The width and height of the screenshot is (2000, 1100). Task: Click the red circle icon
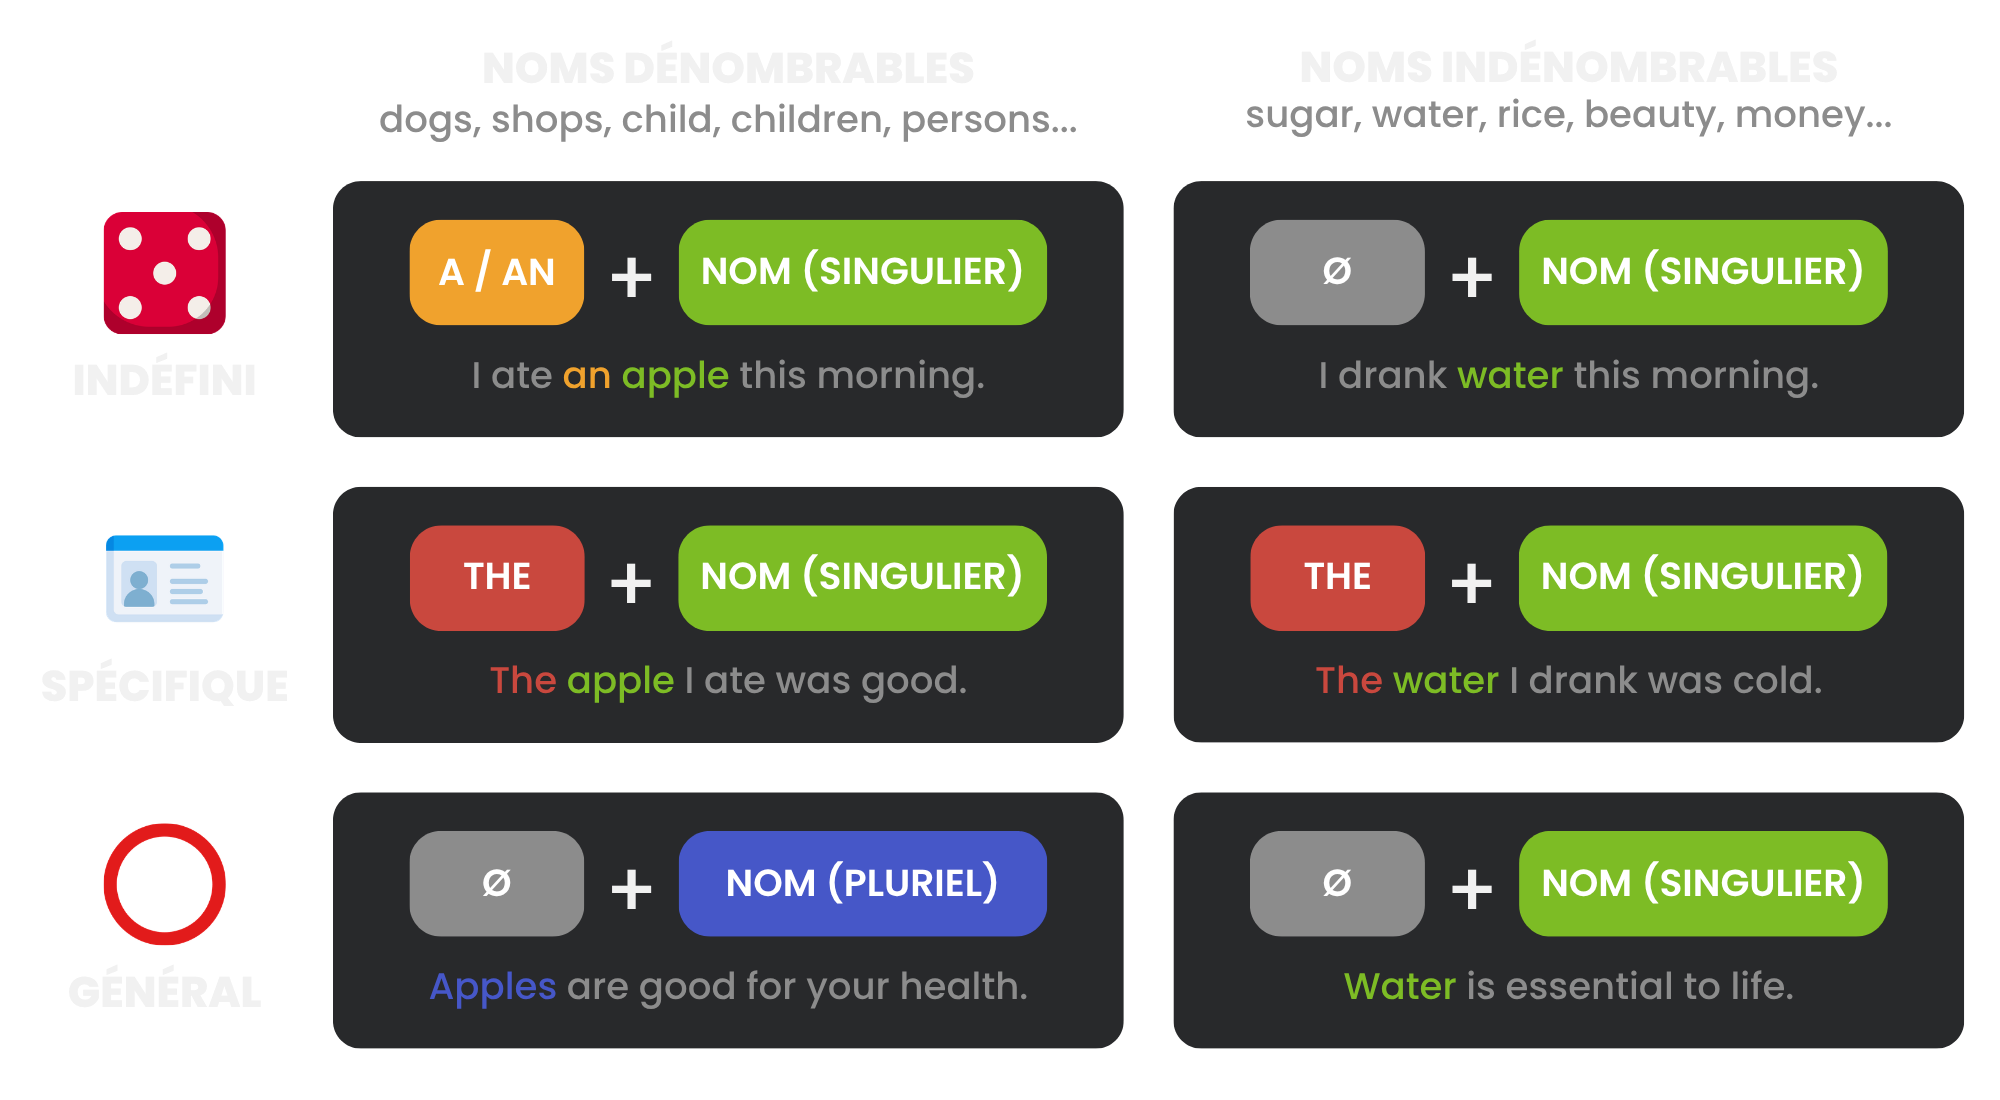pos(165,884)
